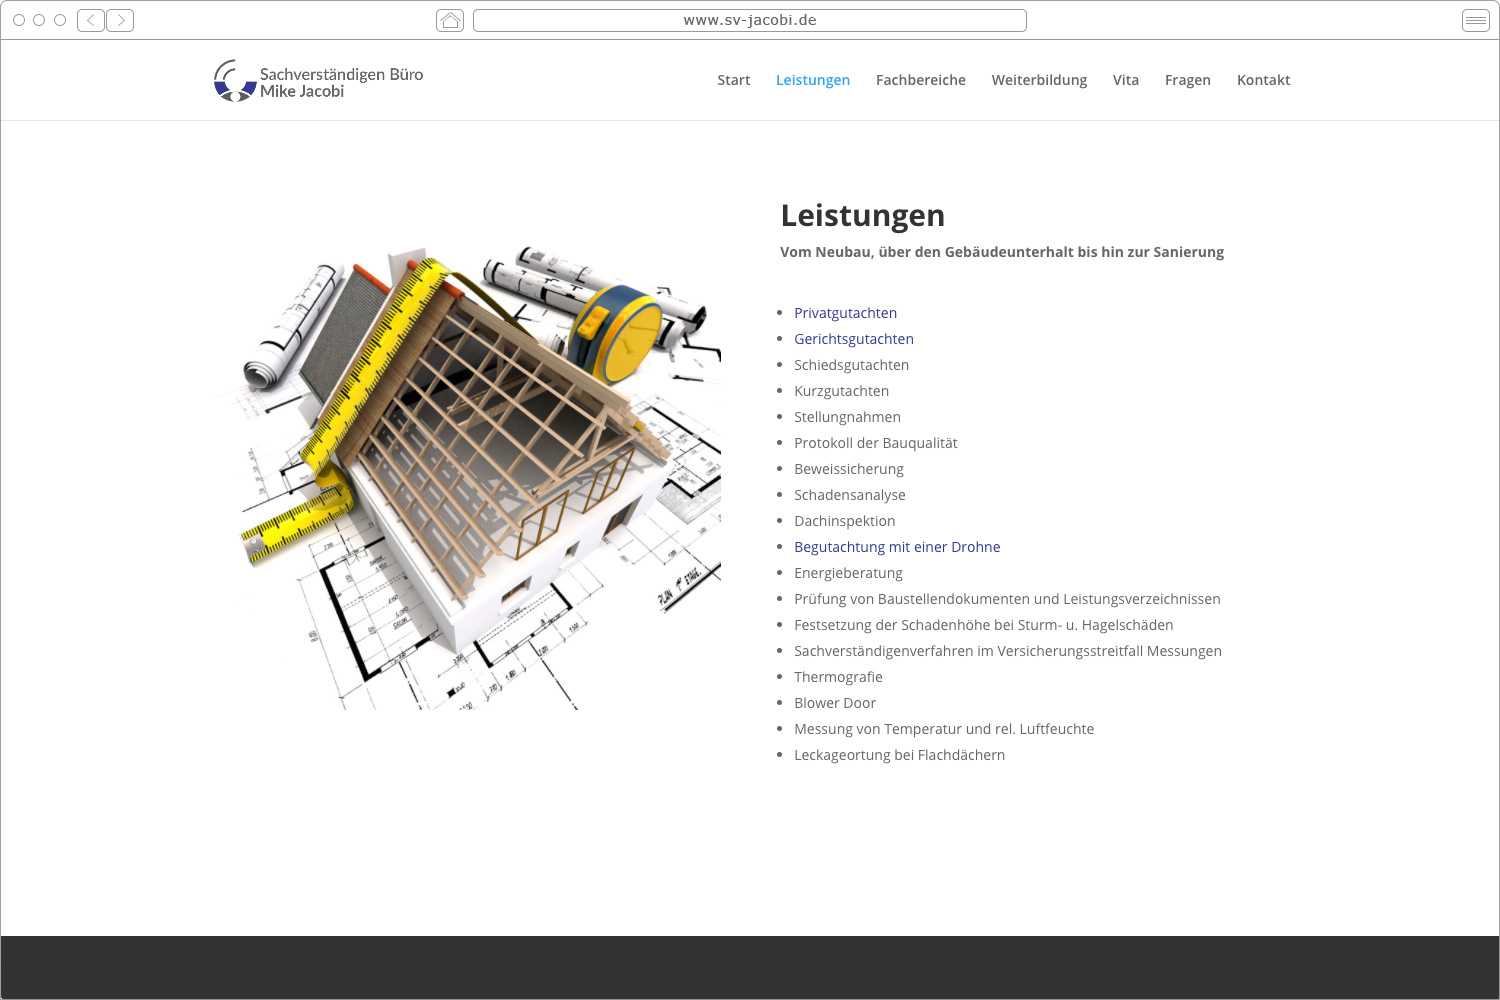Click 'Prüfung von Baustellendokumenten' list entry
Viewport: 1500px width, 1000px height.
click(1007, 599)
